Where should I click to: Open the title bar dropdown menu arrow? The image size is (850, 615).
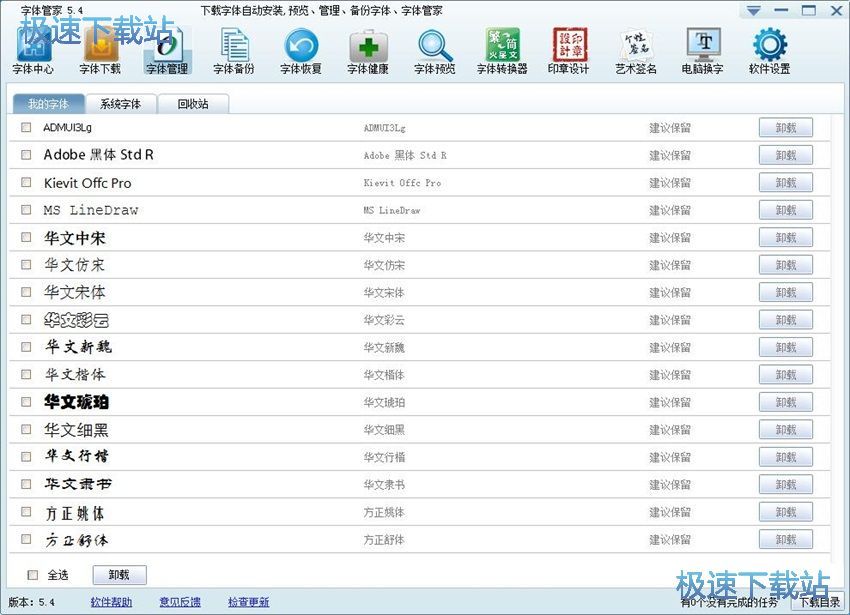click(x=754, y=10)
